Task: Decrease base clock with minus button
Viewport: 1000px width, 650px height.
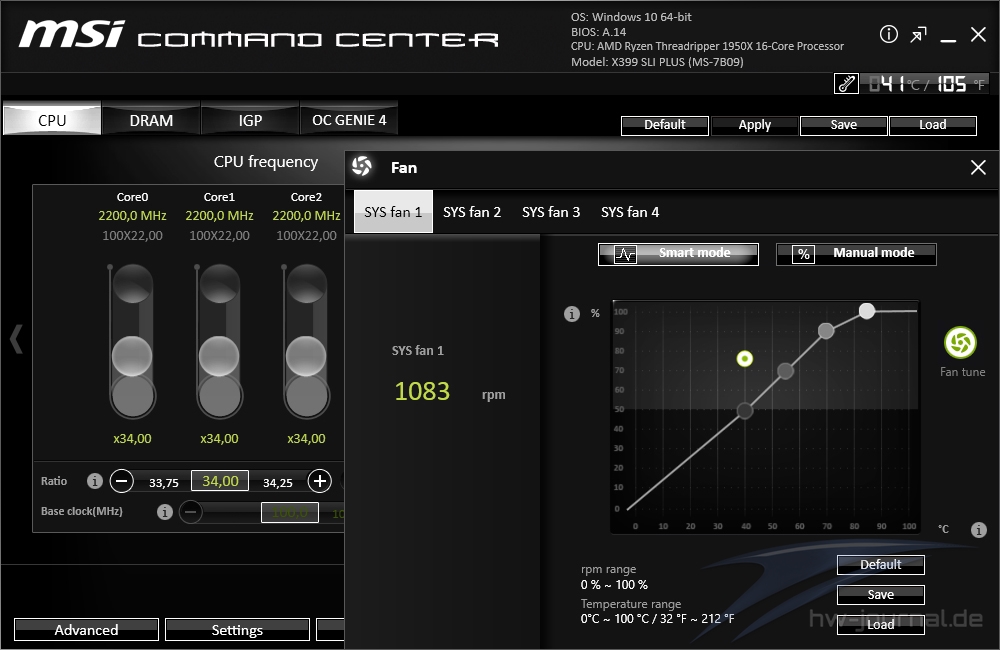Action: 191,512
